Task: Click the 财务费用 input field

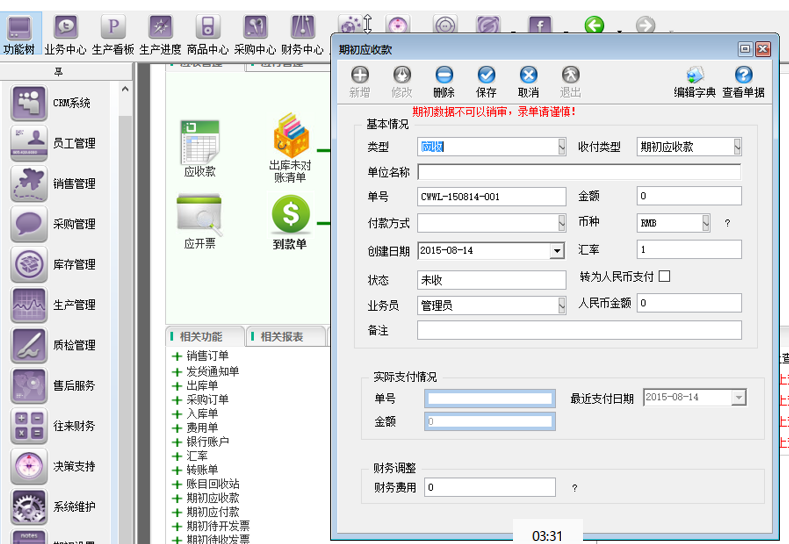Action: (x=490, y=487)
